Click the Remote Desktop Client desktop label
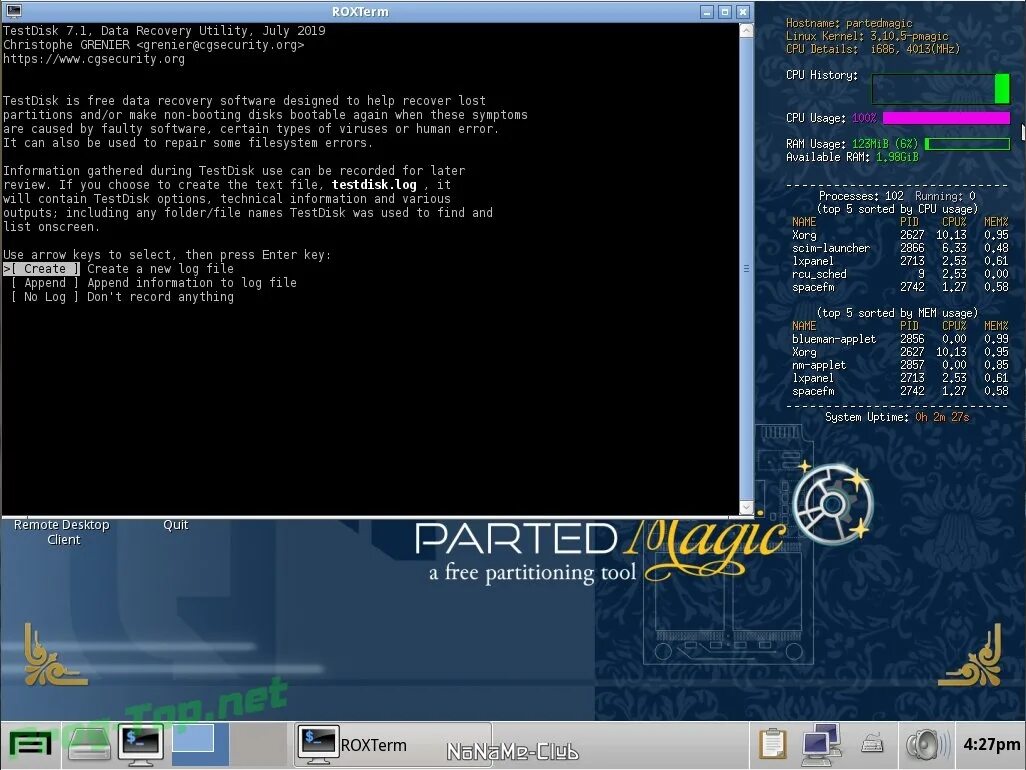This screenshot has height=770, width=1026. tap(62, 532)
